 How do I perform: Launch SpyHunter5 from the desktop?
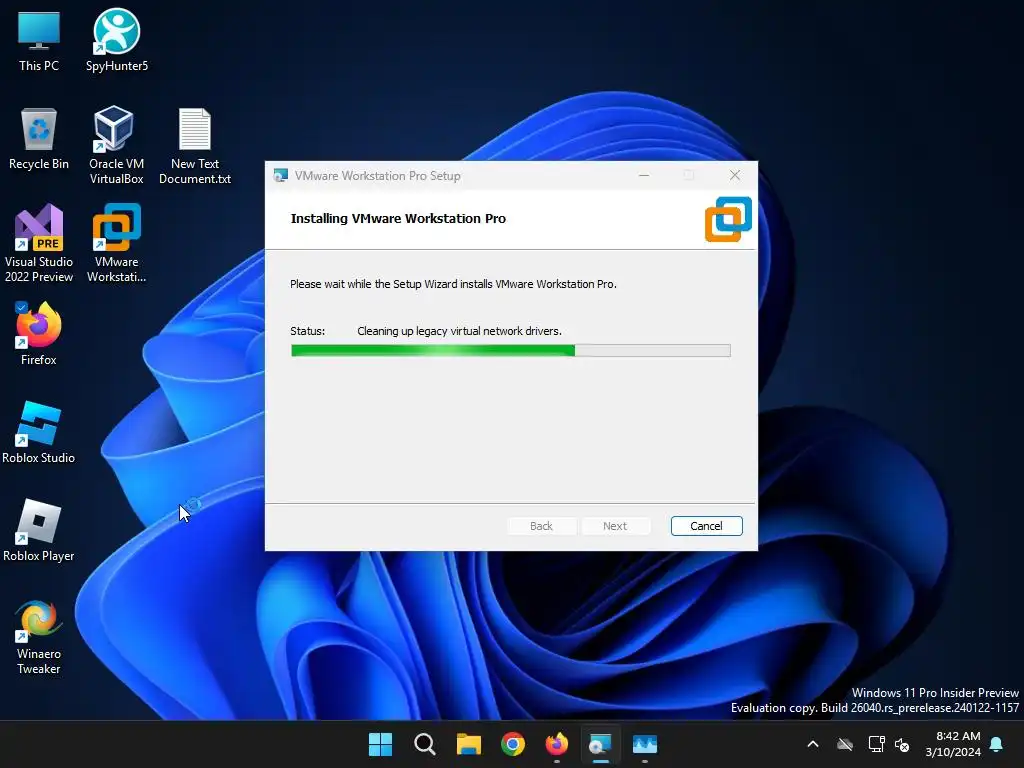116,40
